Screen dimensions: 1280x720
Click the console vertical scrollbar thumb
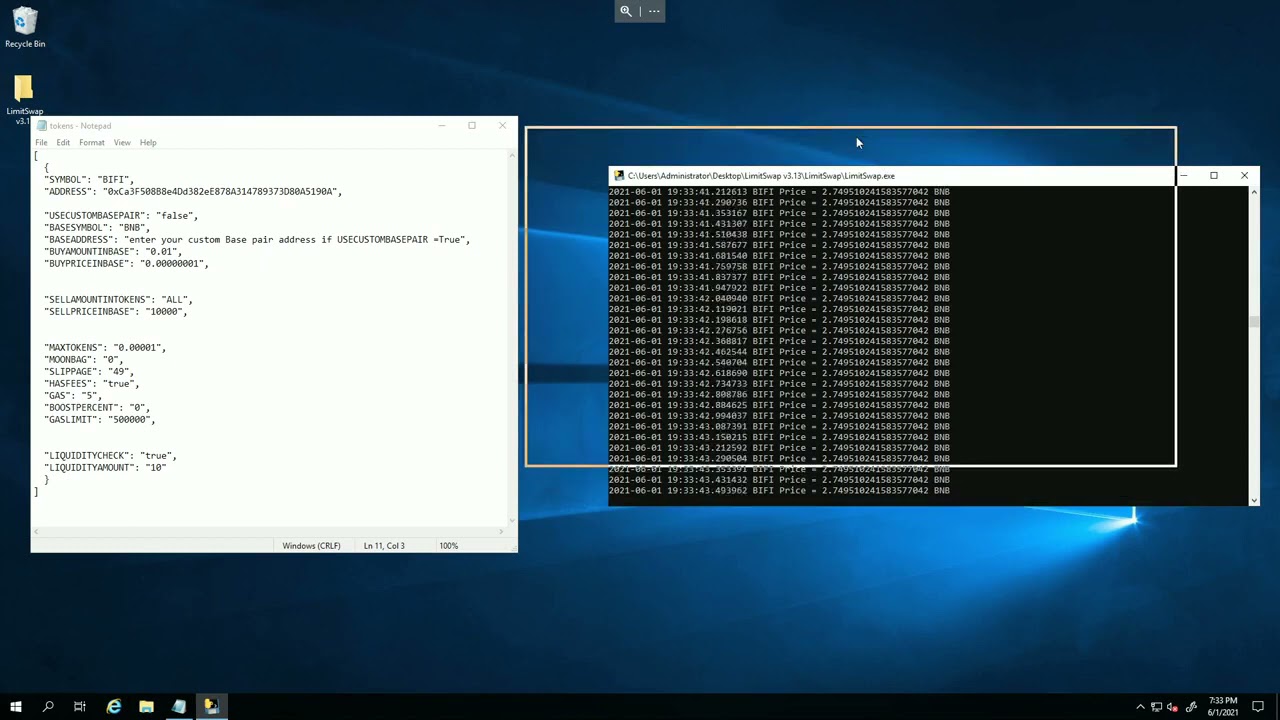[1254, 321]
